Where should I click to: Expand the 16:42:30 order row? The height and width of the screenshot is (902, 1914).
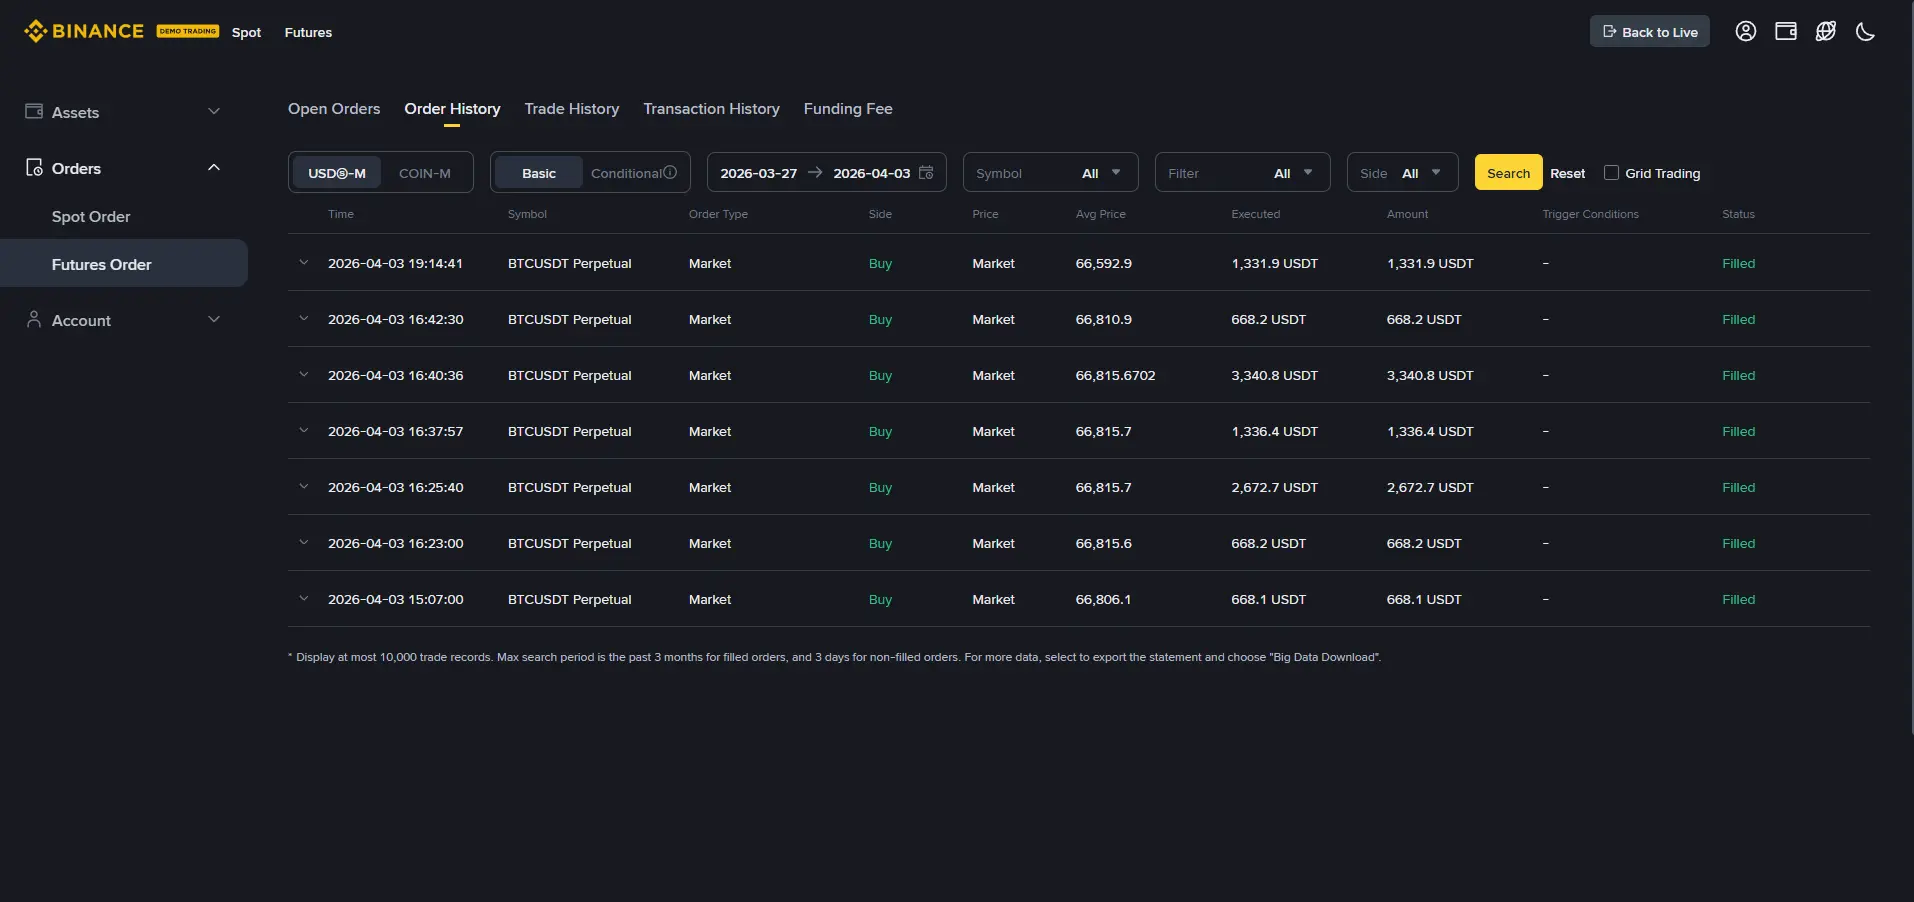(303, 318)
